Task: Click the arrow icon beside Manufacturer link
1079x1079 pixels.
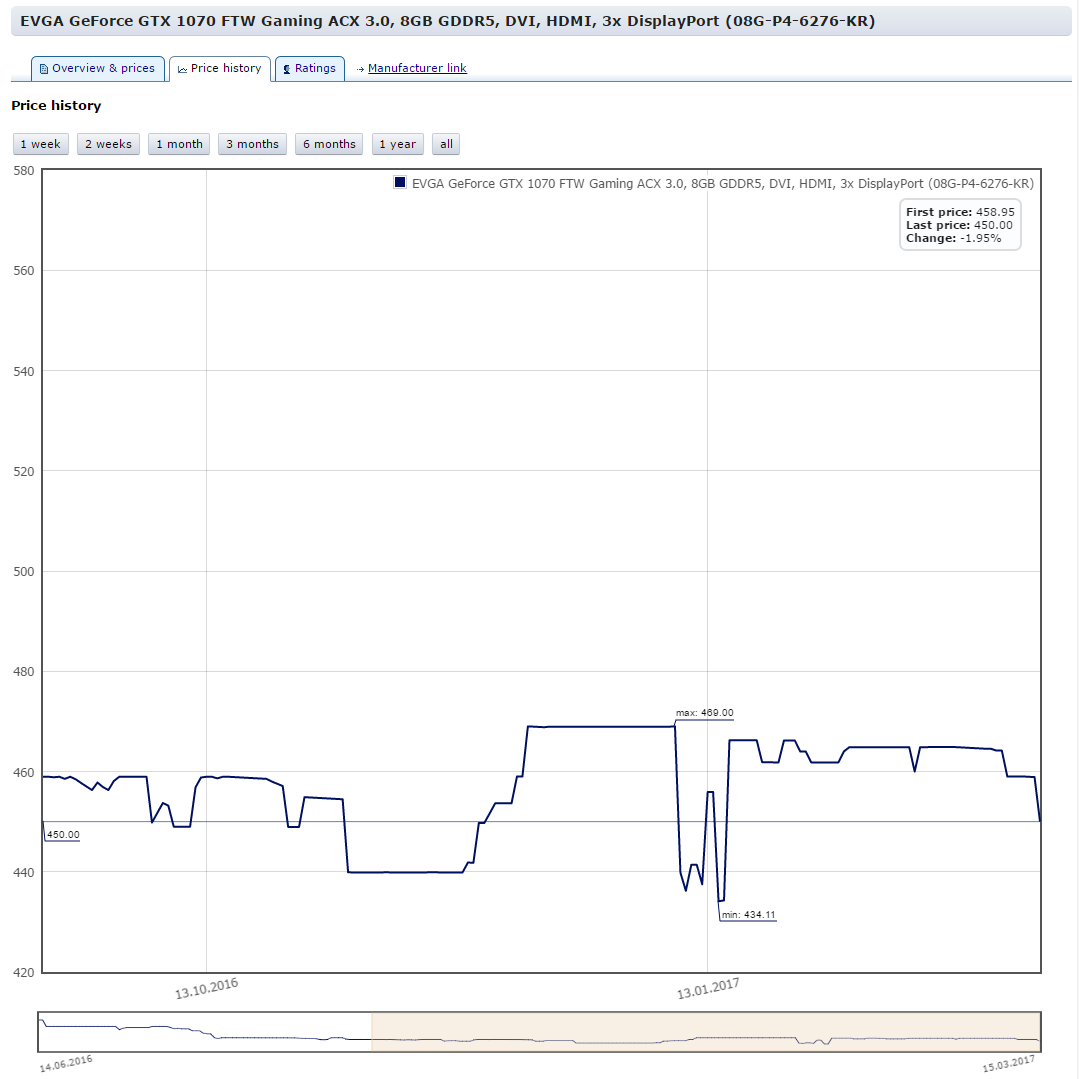Action: [360, 70]
